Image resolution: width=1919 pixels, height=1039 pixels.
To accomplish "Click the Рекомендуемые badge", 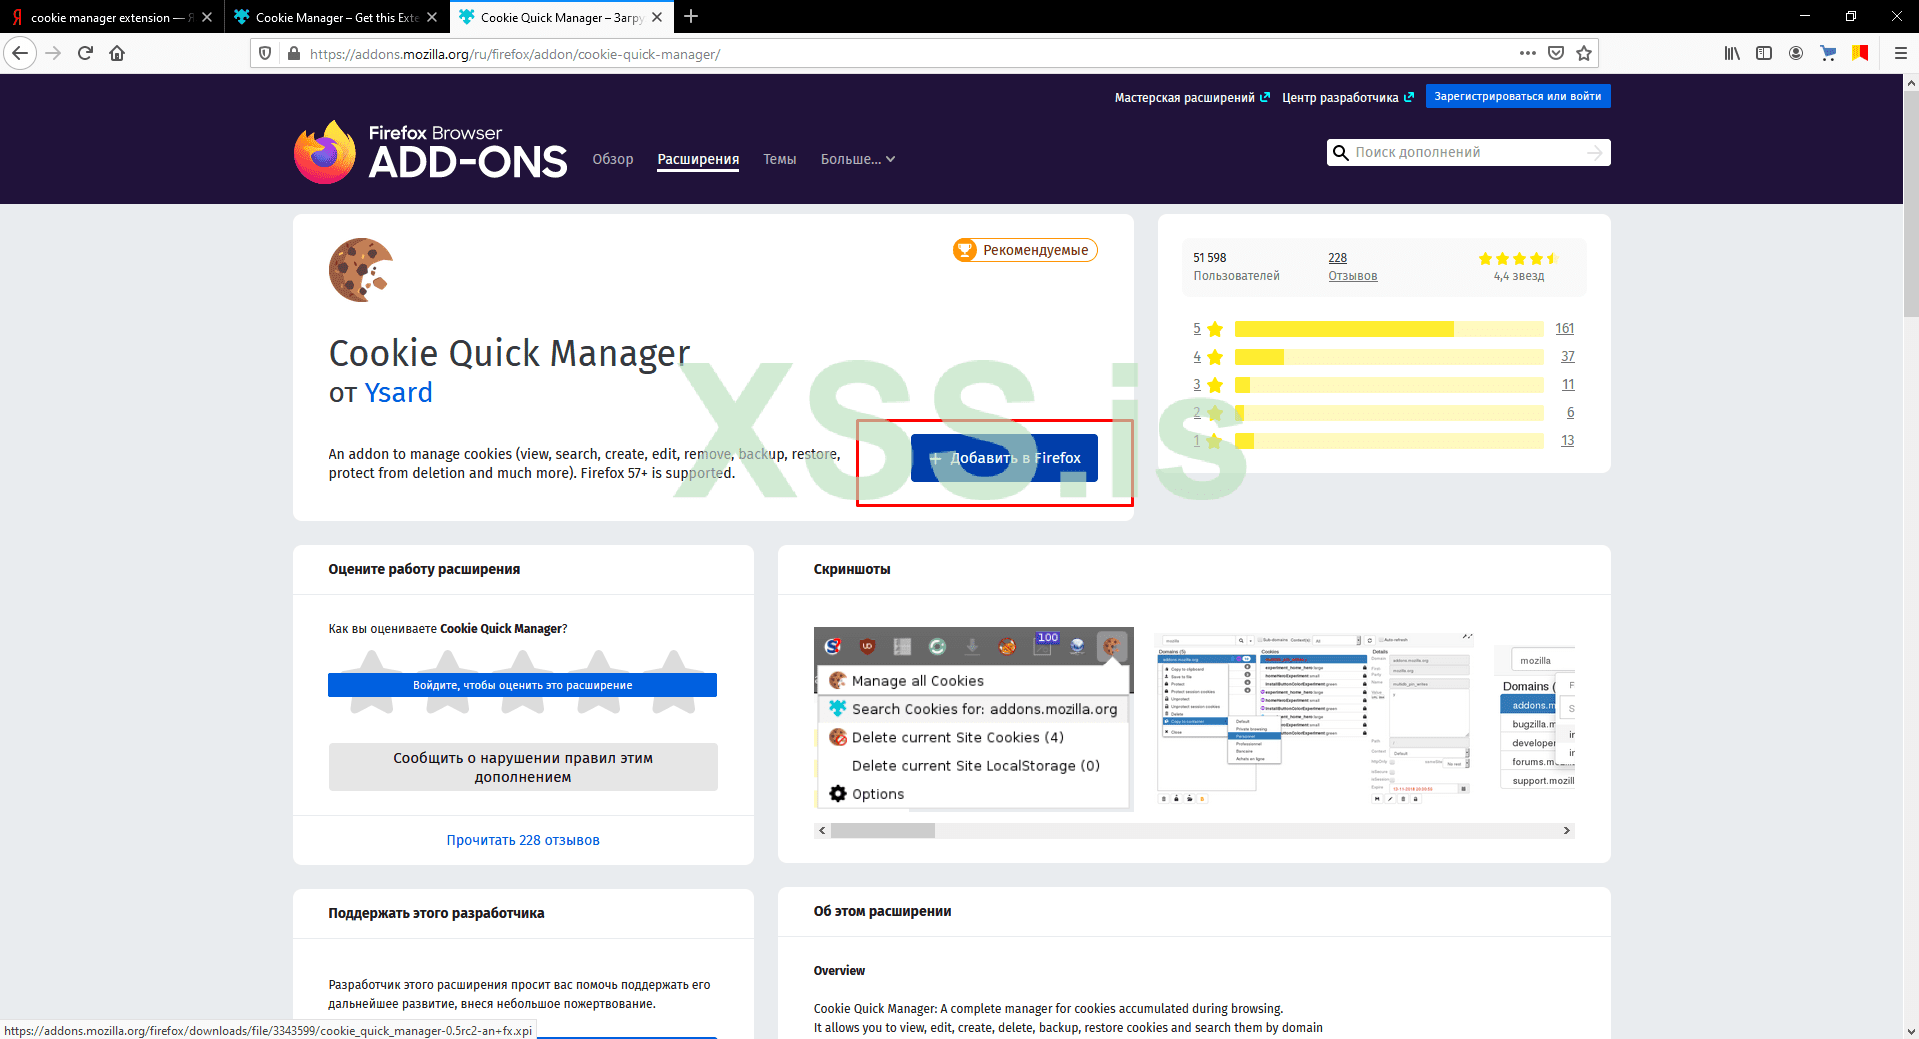I will pyautogui.click(x=1025, y=250).
